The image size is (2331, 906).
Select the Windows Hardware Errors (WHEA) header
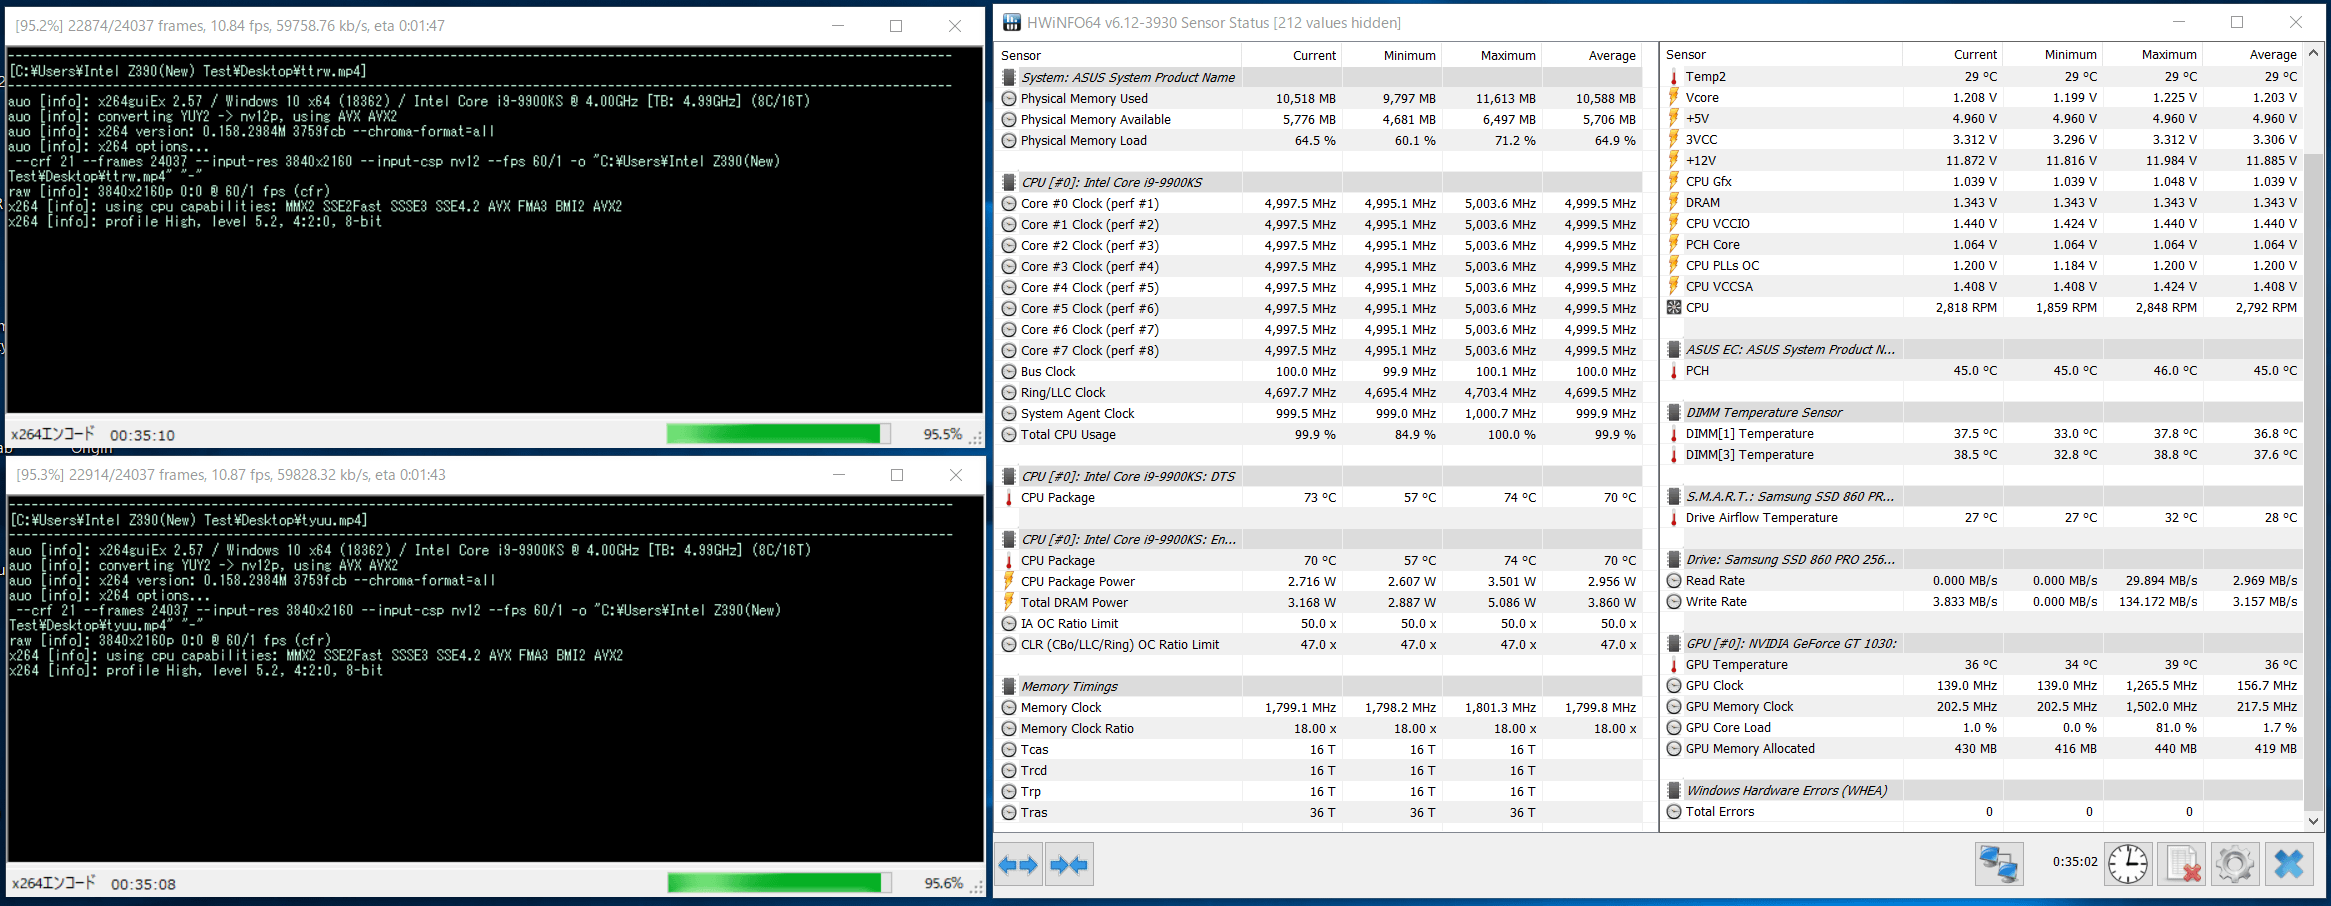click(1983, 790)
